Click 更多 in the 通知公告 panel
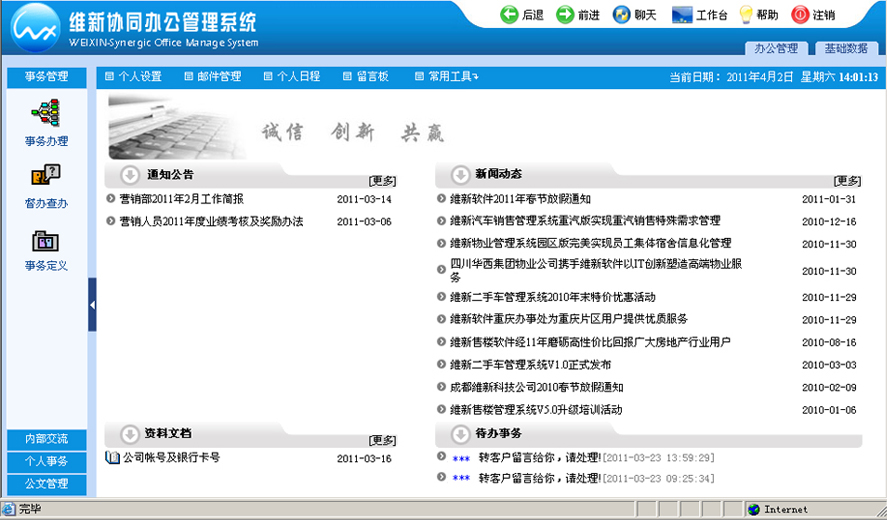This screenshot has height=521, width=887. [x=382, y=181]
